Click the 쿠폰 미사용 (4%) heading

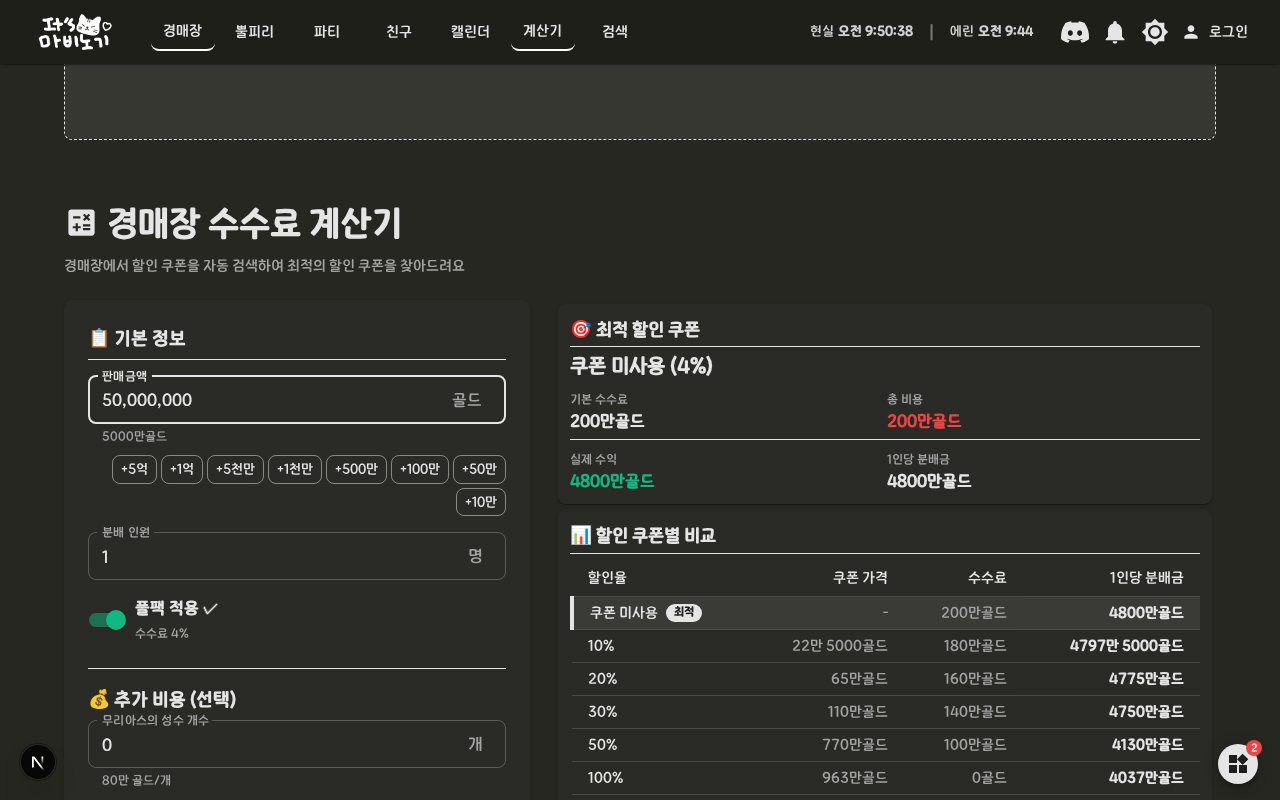pos(641,366)
